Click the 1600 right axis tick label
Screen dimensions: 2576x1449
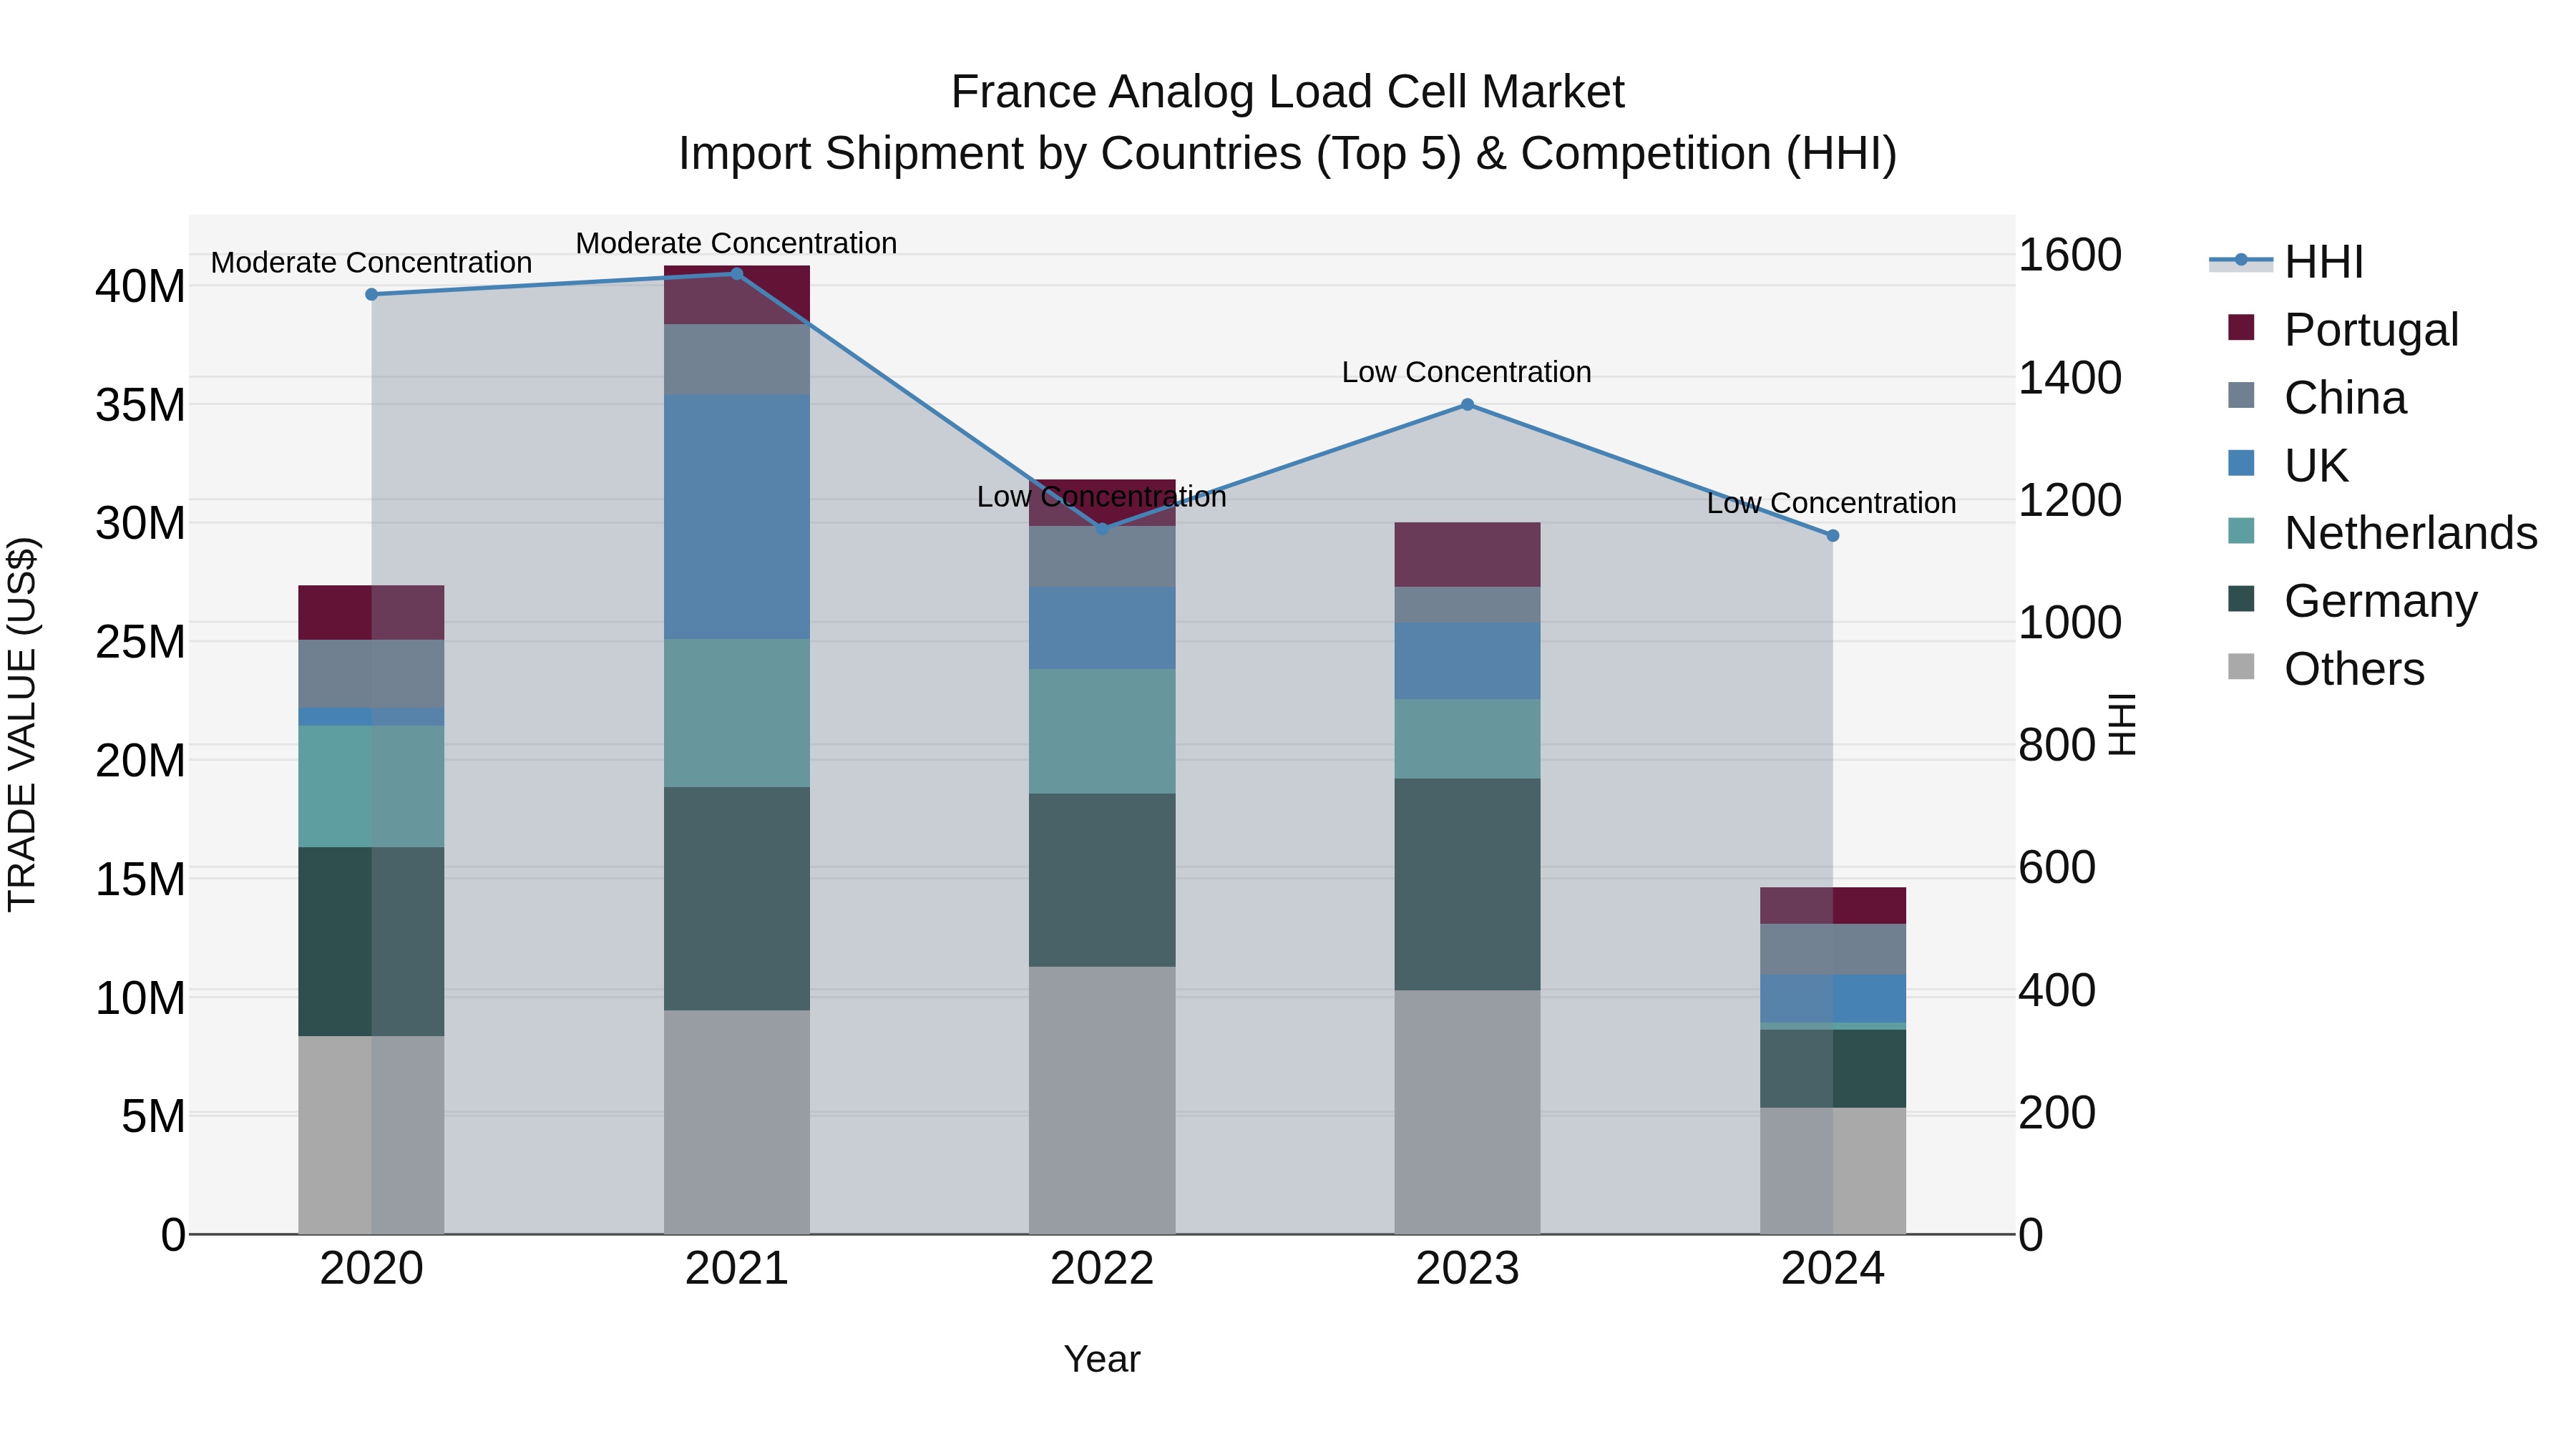(2070, 255)
